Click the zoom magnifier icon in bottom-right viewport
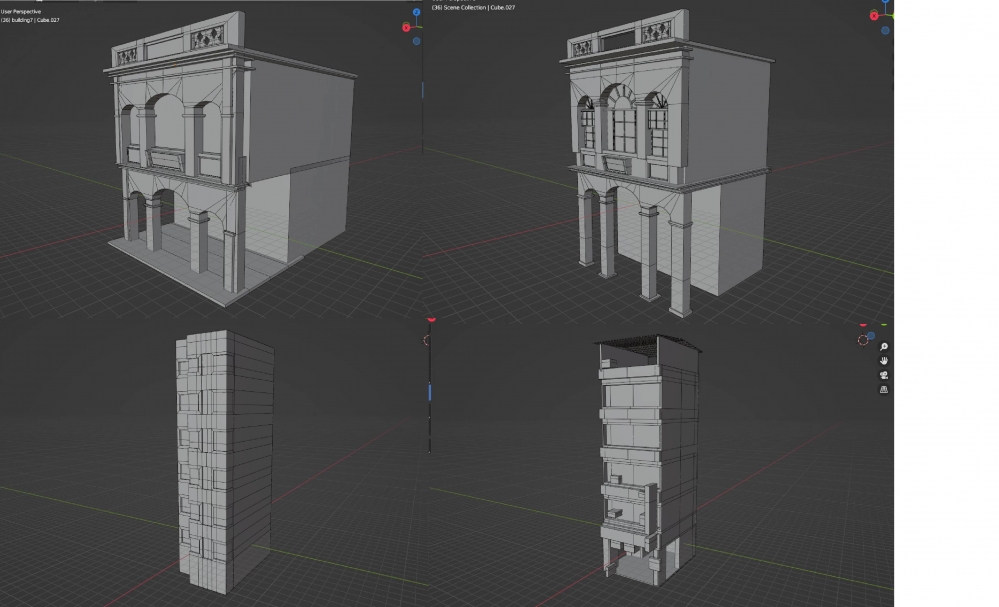This screenshot has width=999, height=607. [884, 346]
